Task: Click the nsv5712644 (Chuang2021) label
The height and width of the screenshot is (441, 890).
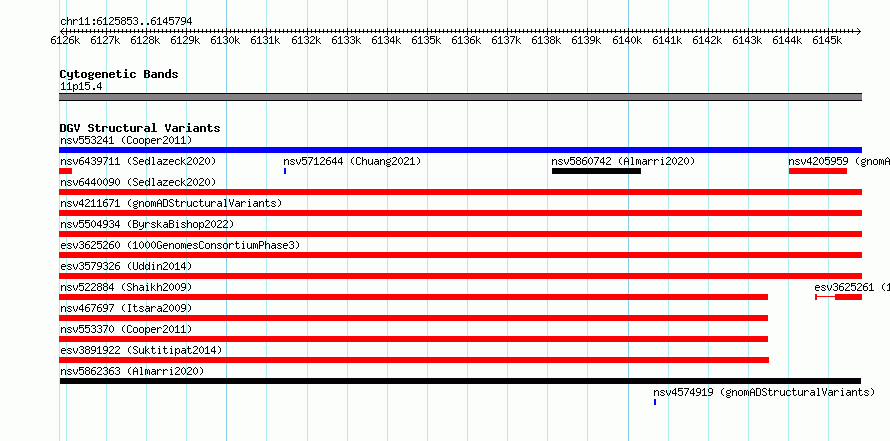Action: [x=352, y=161]
